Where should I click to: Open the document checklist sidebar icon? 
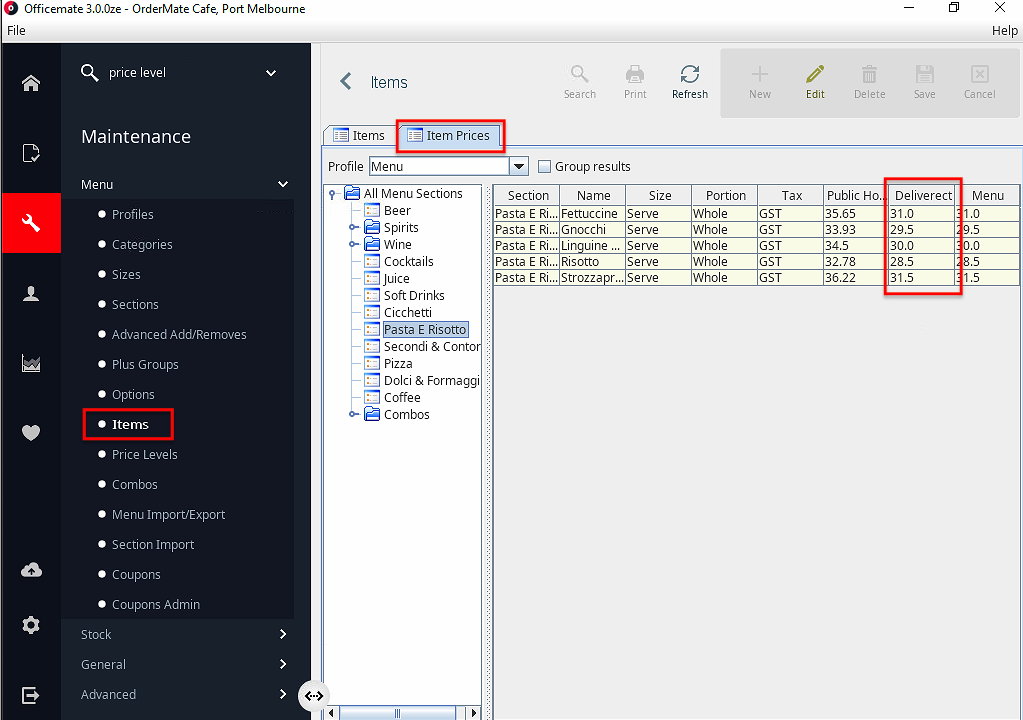tap(31, 153)
